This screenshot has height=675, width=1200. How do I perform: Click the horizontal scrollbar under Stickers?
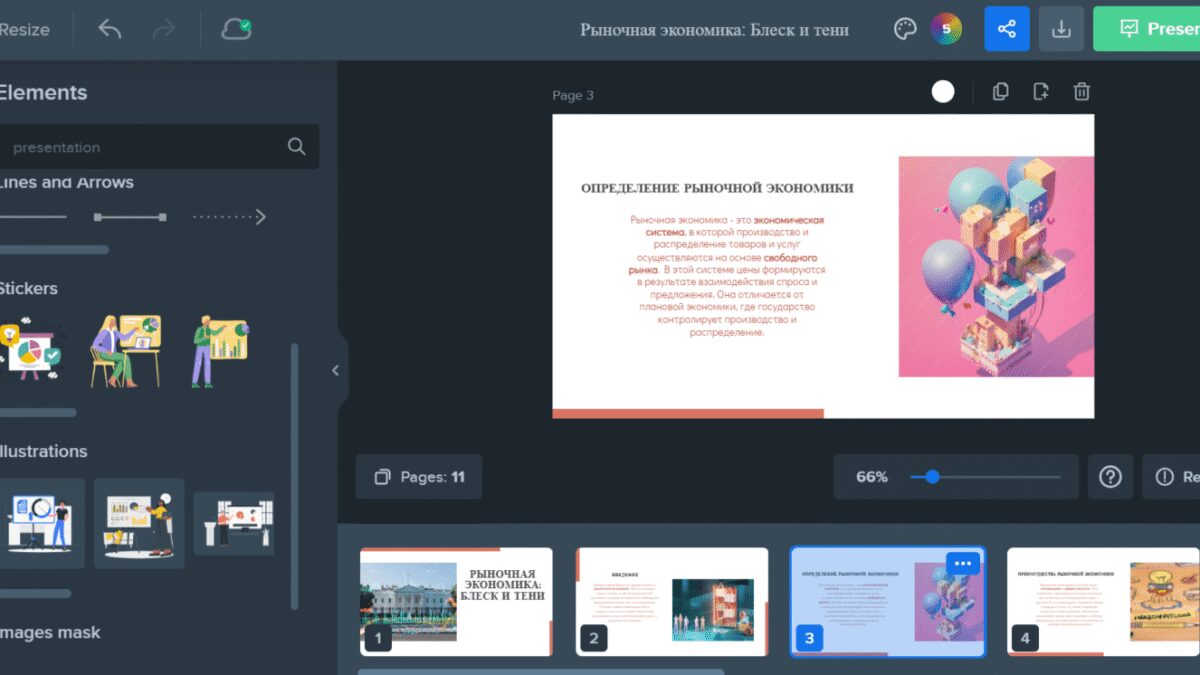(x=38, y=412)
